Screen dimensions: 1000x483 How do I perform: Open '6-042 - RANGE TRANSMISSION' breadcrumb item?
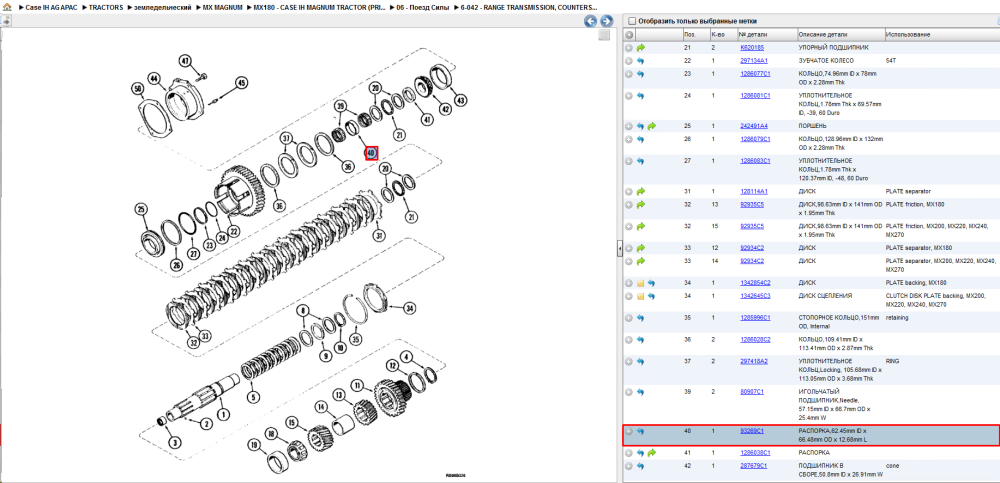point(529,6)
